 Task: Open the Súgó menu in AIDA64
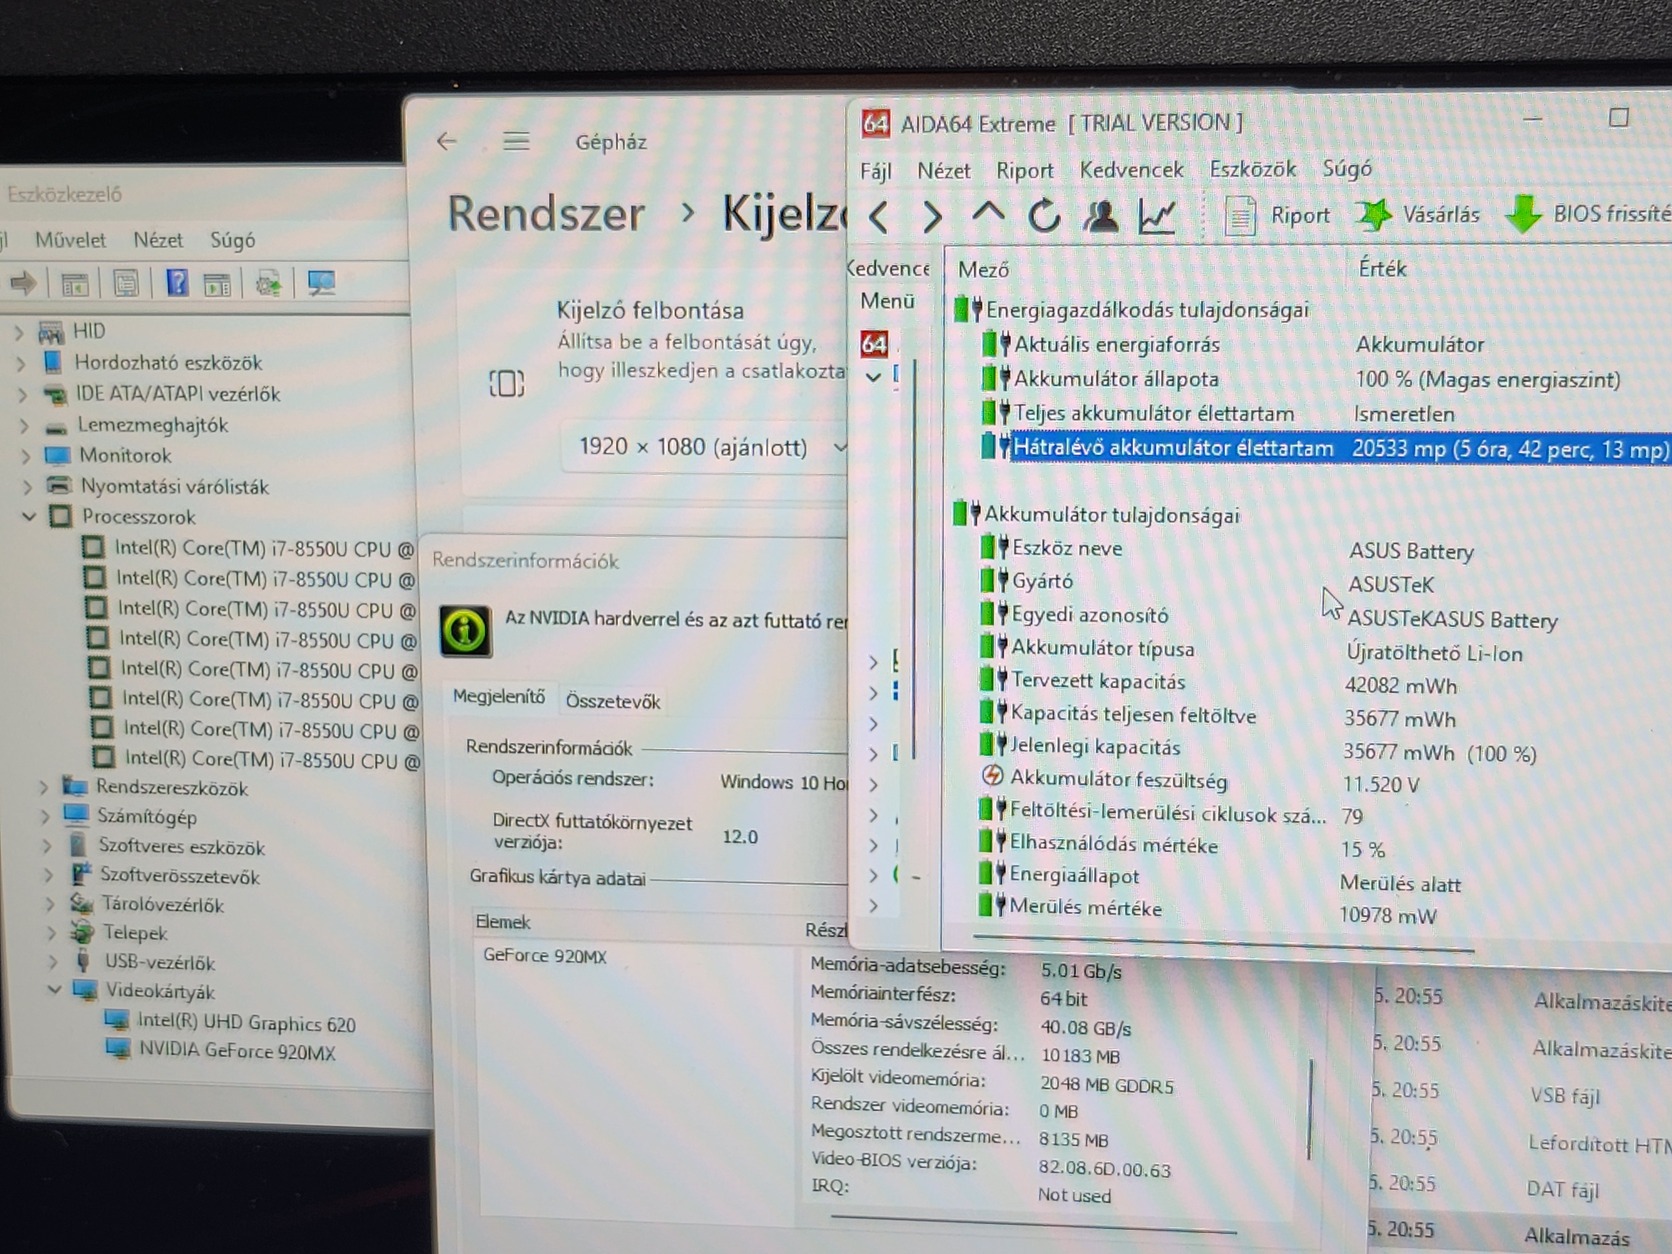[1347, 168]
